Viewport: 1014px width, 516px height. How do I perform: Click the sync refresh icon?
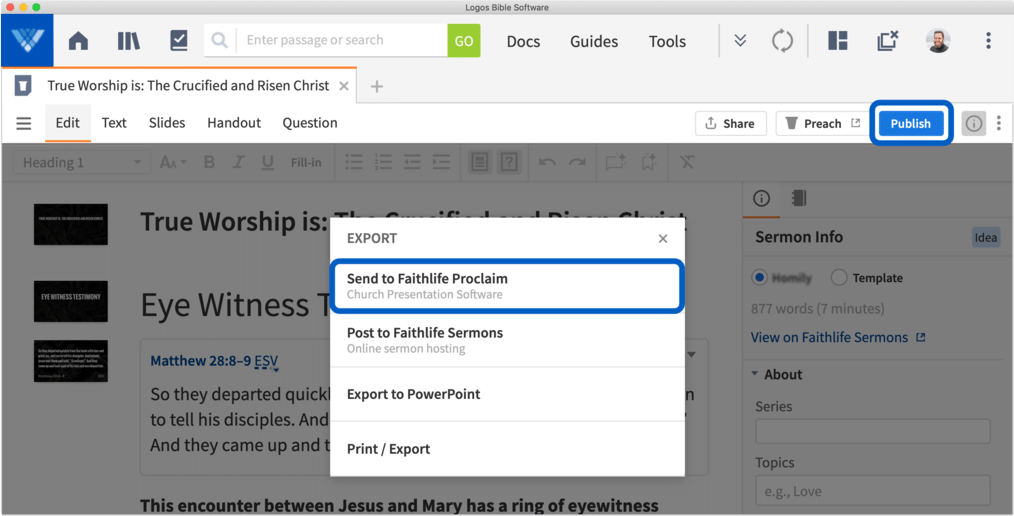[782, 41]
